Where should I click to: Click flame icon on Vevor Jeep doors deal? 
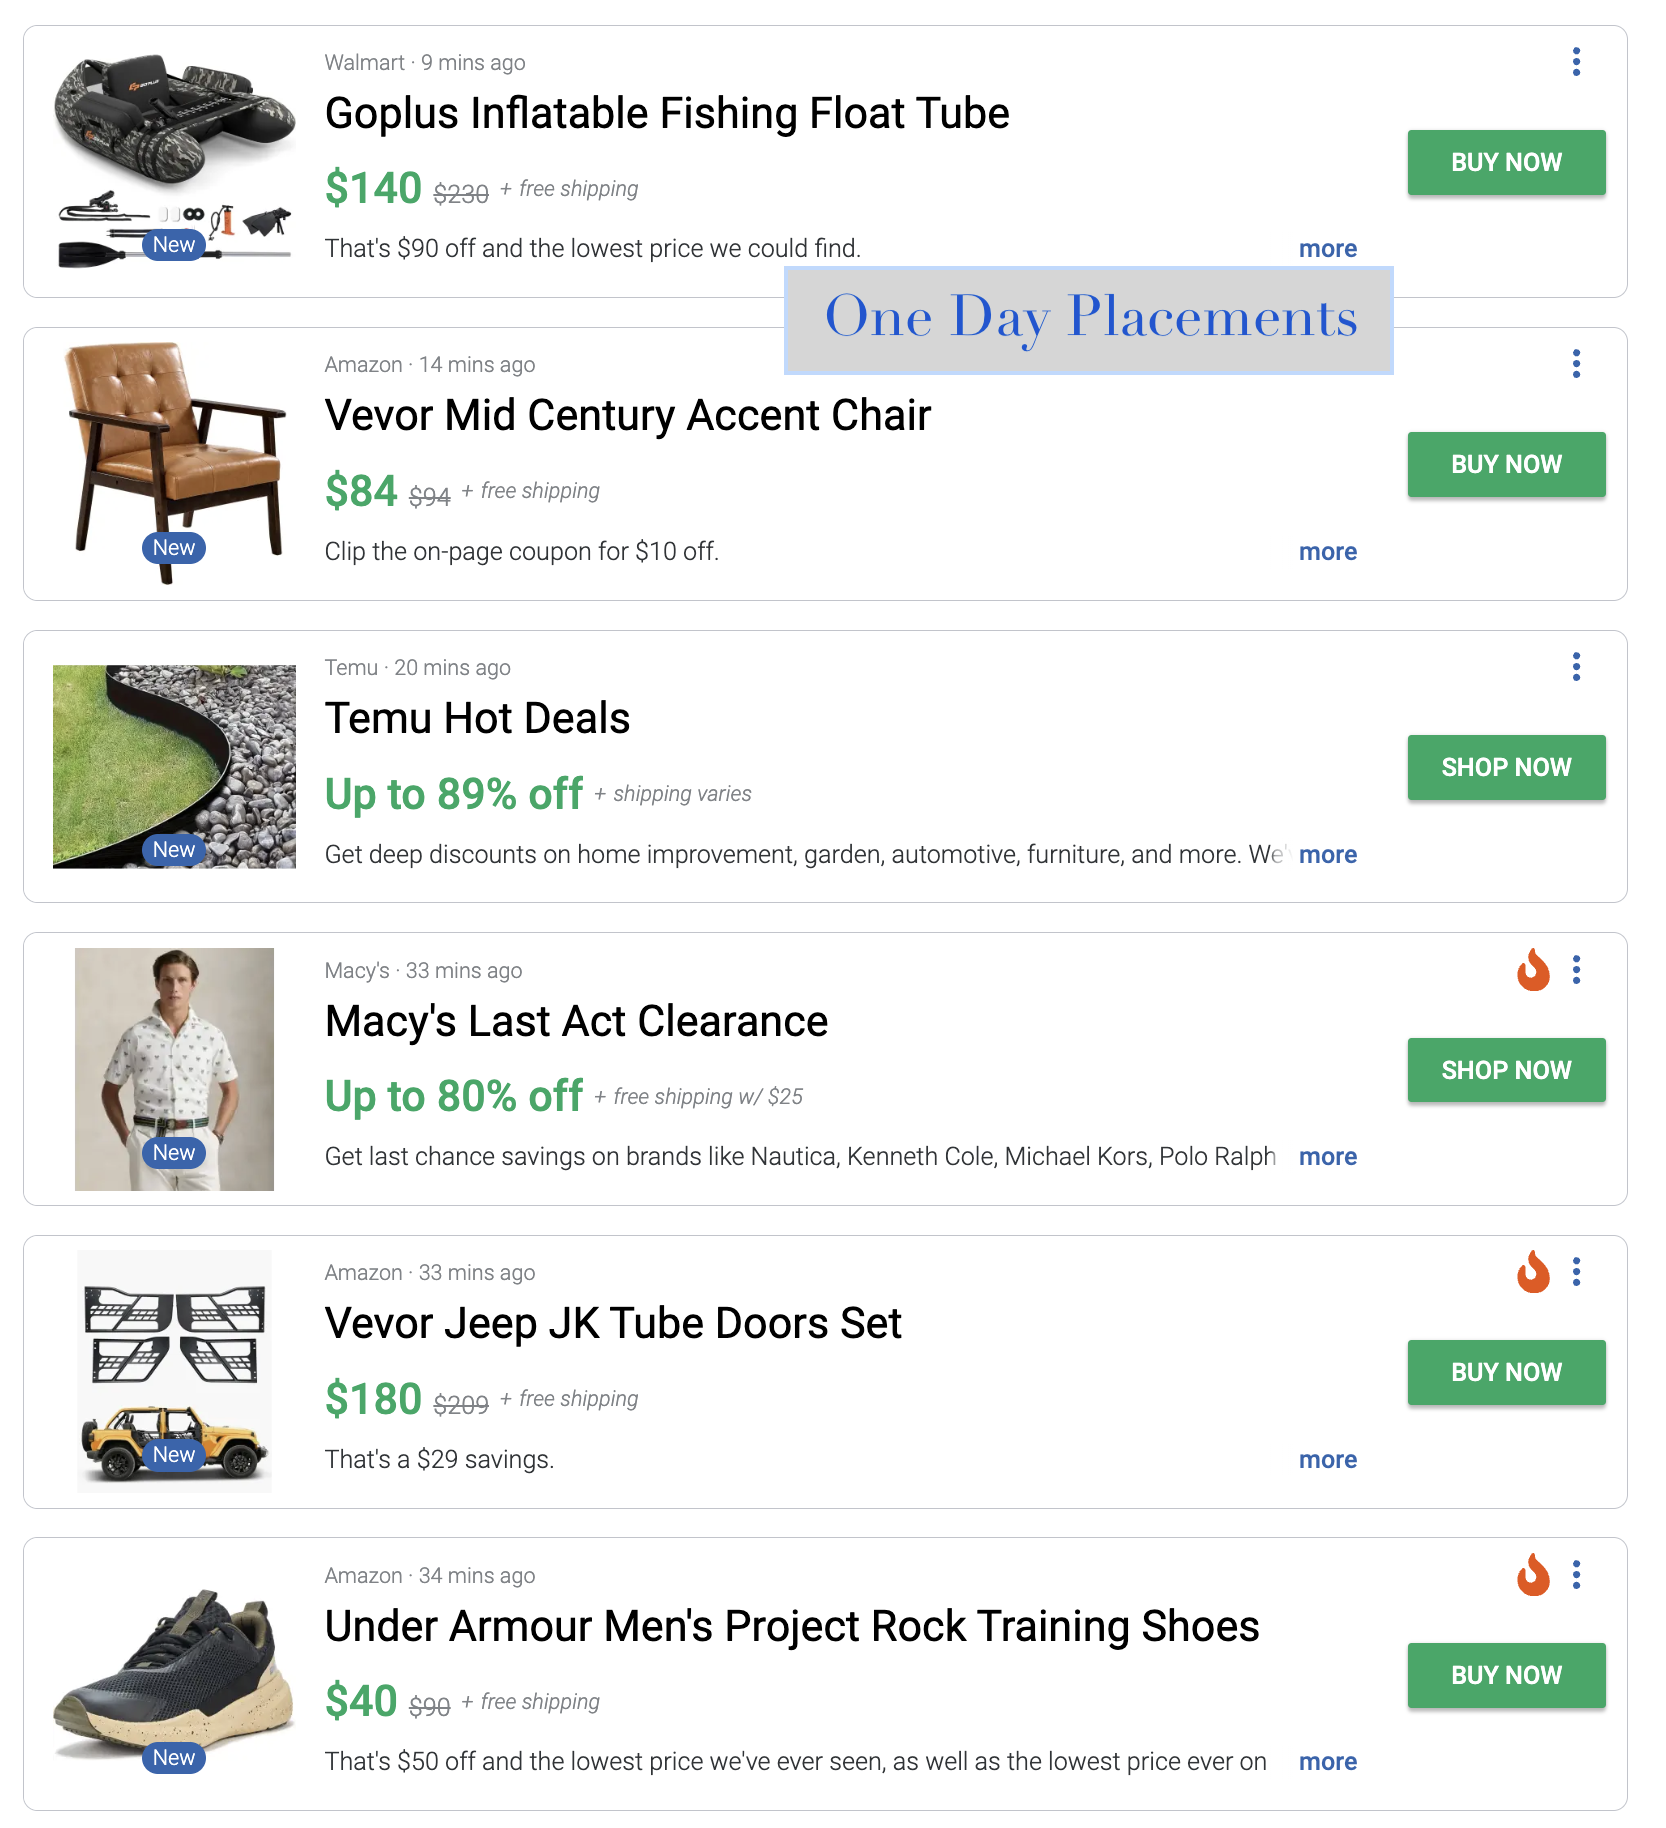tap(1533, 1272)
